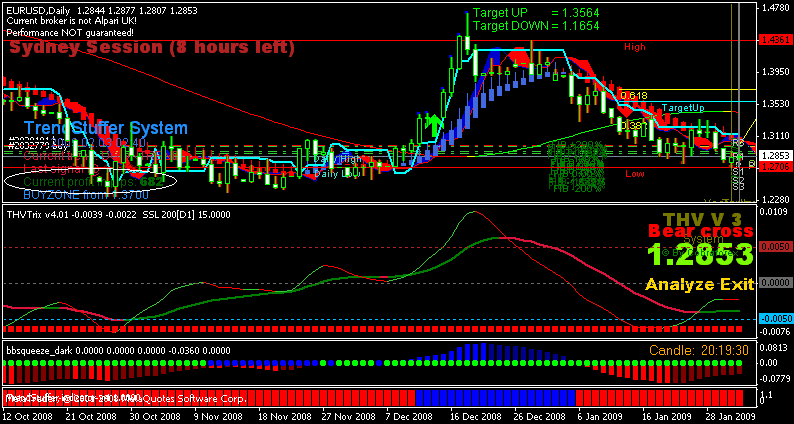Click the 'Candle: 20:19:30' countdown text
This screenshot has height=424, width=794.
[701, 350]
